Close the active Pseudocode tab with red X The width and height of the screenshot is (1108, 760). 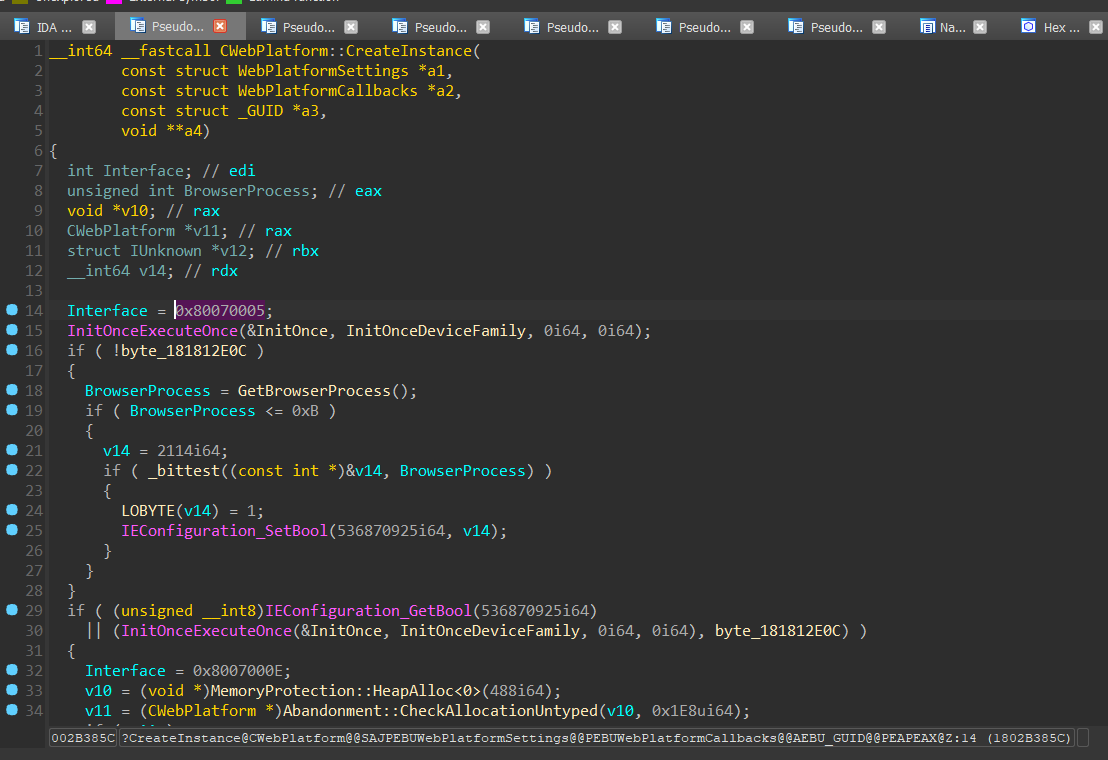coord(220,27)
